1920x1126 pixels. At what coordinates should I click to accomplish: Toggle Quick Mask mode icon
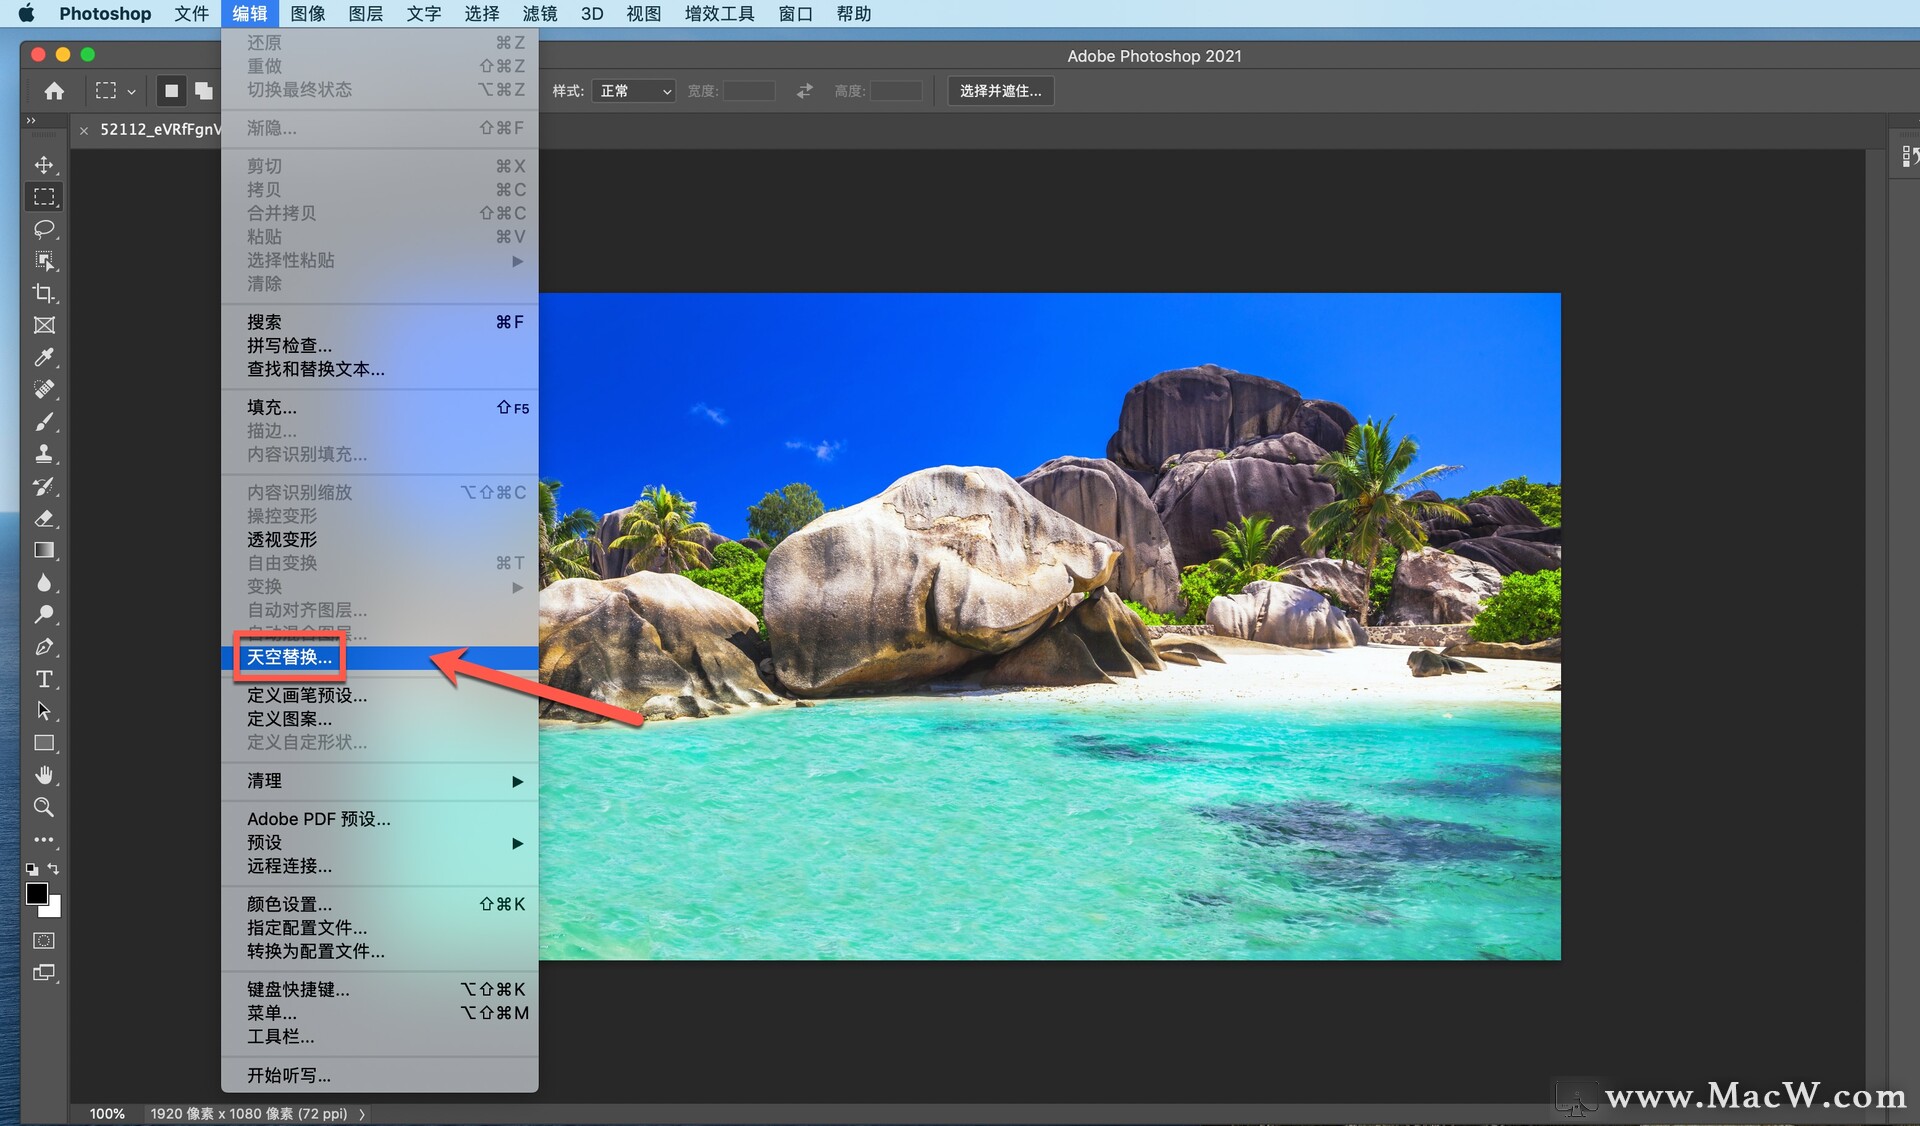(44, 940)
